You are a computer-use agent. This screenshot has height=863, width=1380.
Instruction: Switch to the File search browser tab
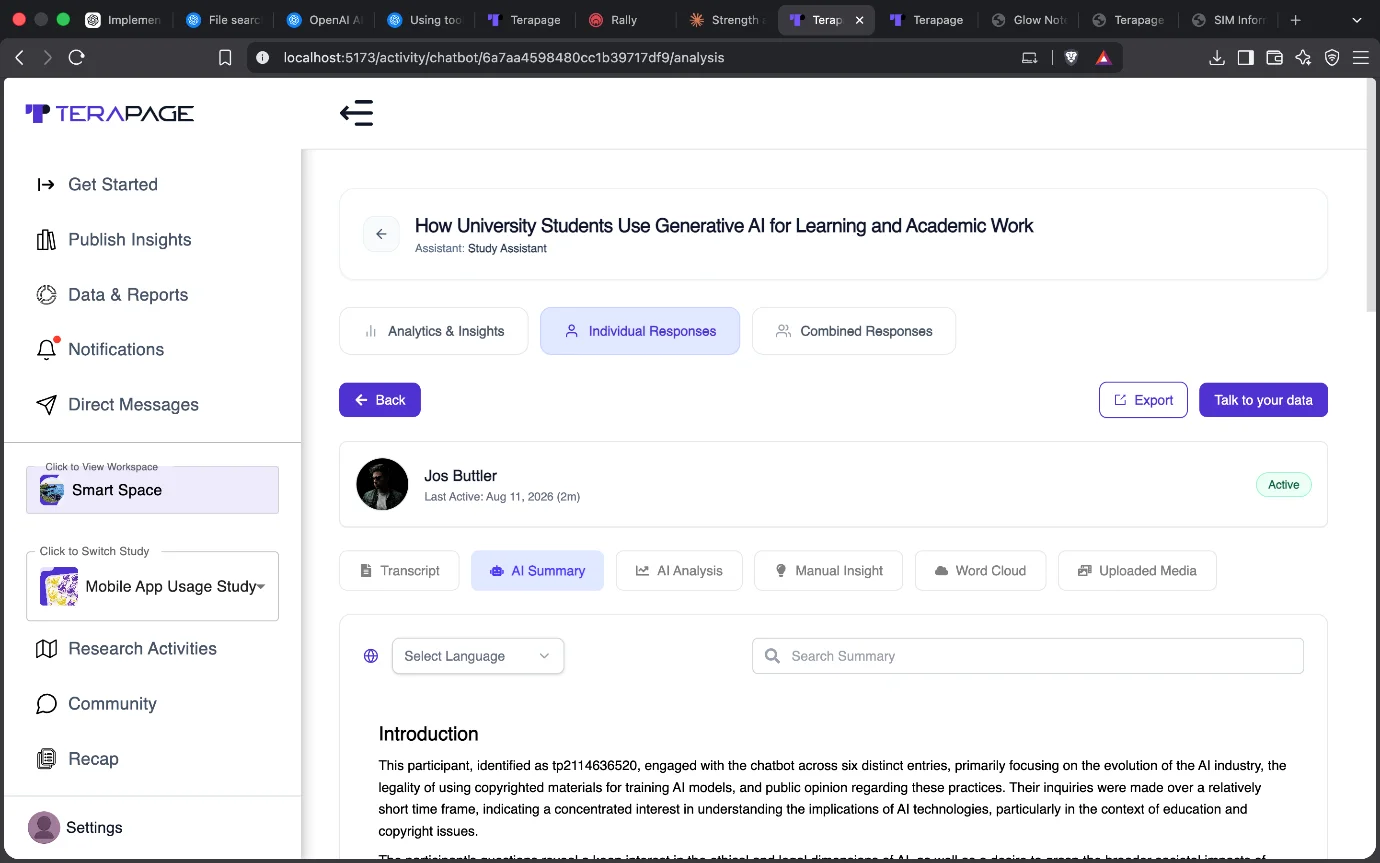point(225,20)
